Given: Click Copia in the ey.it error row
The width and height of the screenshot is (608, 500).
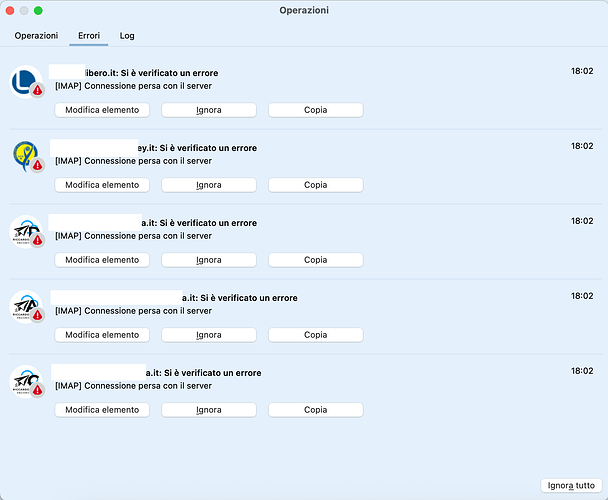Looking at the screenshot, I should (316, 185).
